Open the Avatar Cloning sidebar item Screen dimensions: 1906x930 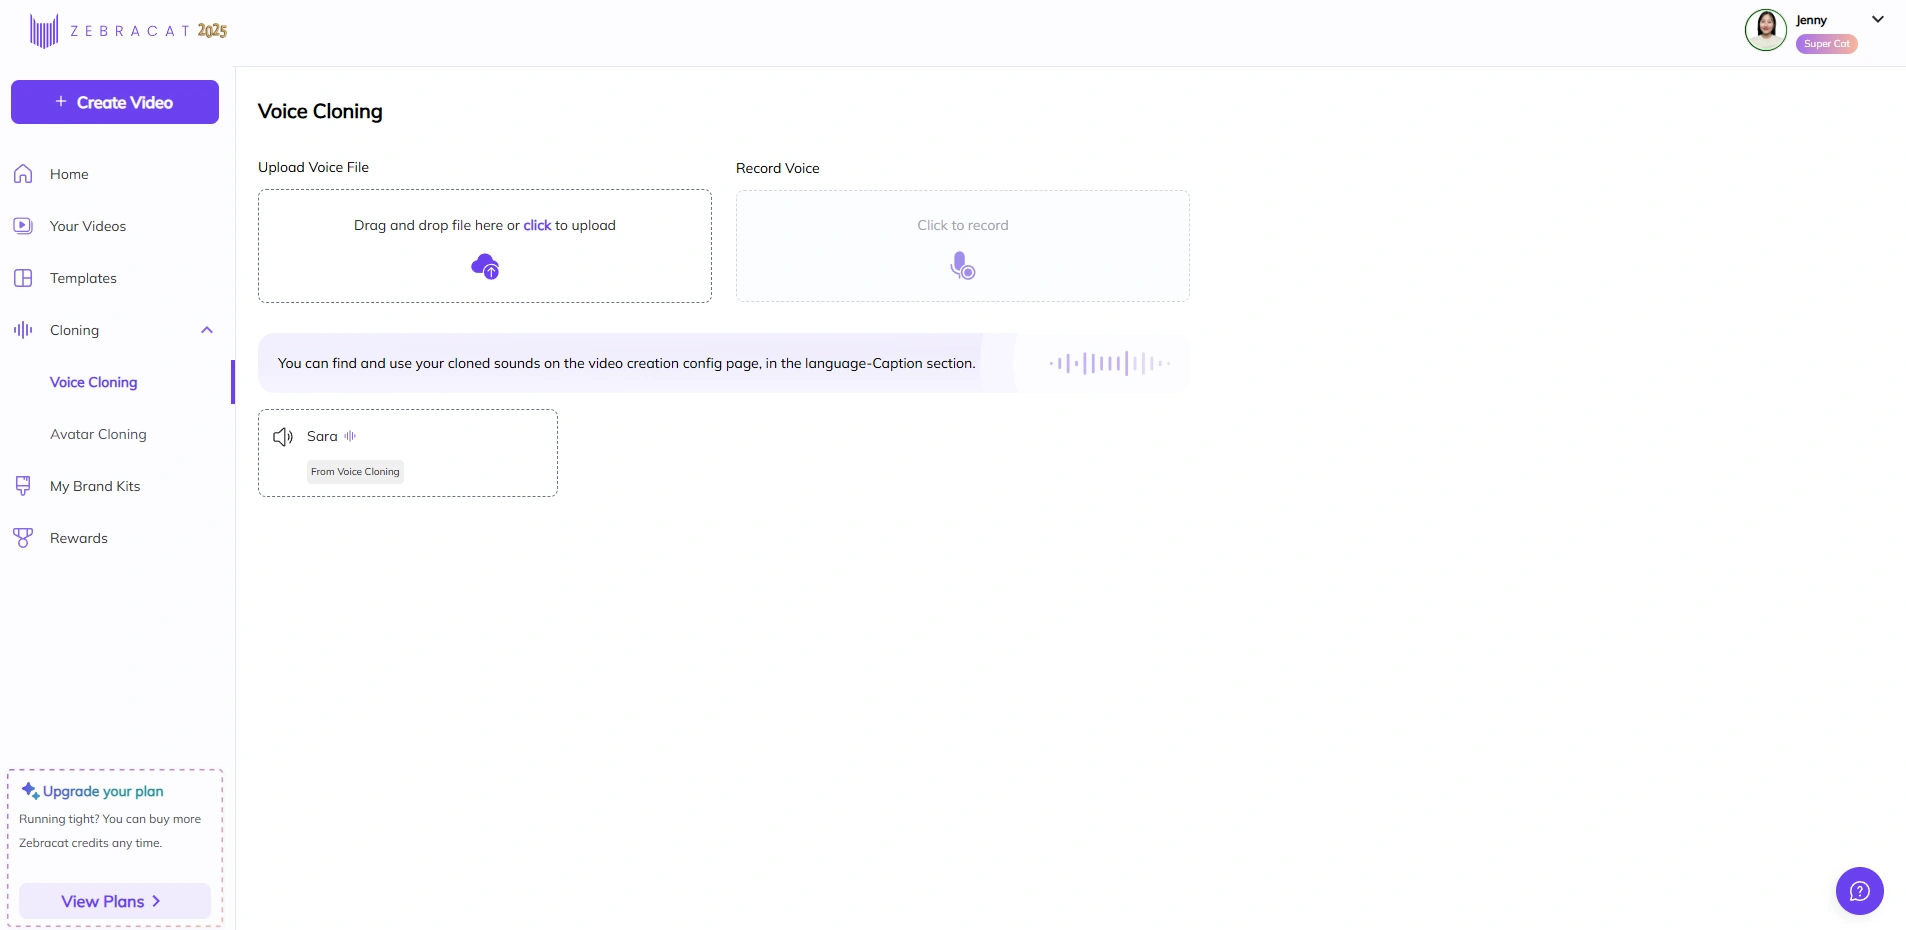point(98,434)
